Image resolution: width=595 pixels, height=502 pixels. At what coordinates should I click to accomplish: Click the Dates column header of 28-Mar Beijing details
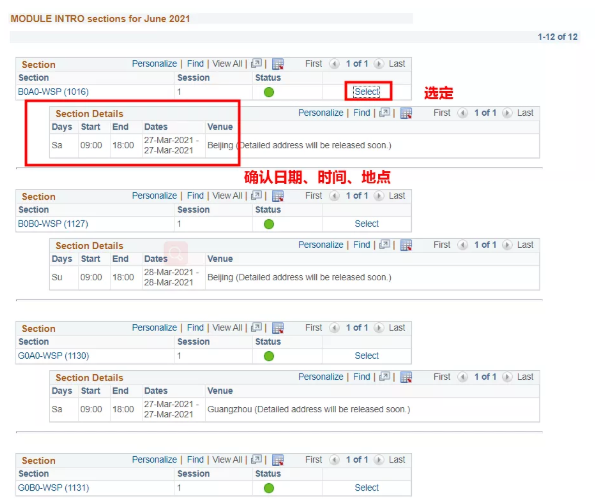156,259
